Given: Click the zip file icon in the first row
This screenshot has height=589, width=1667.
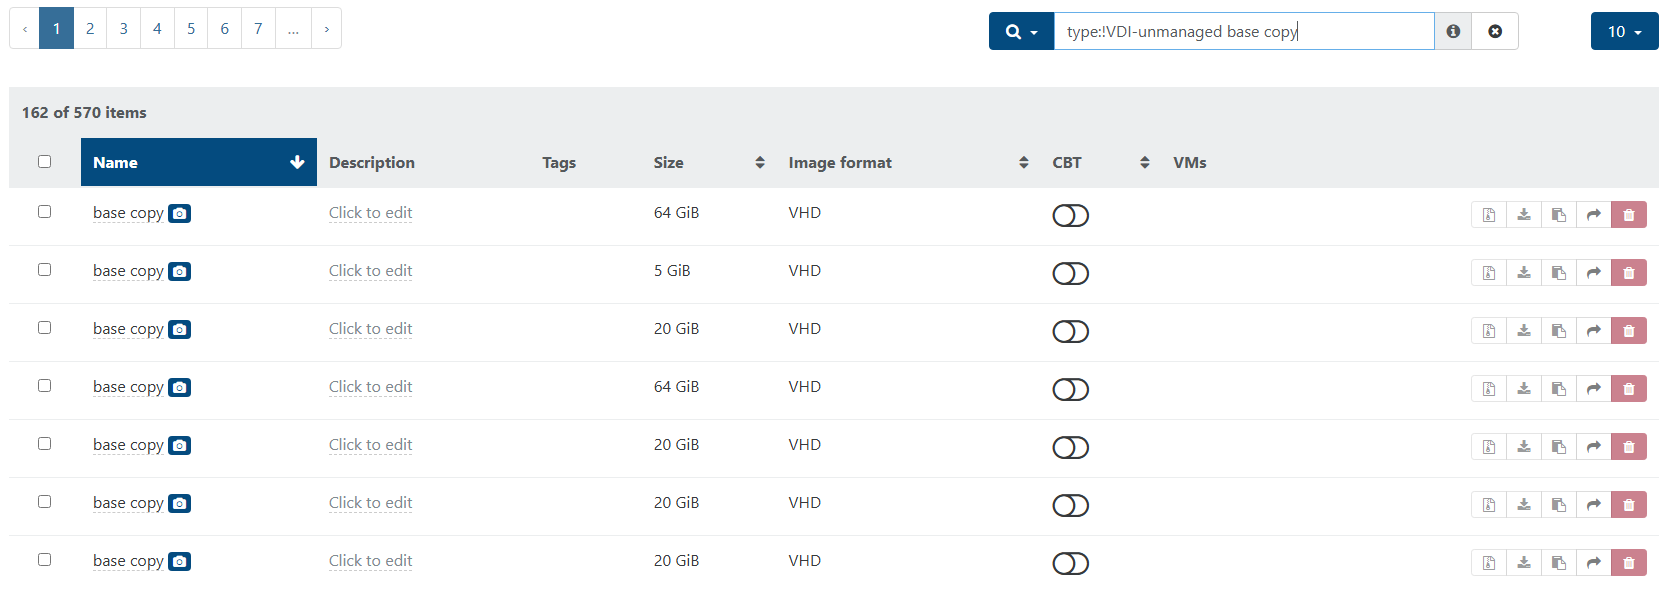Looking at the screenshot, I should tap(1489, 215).
